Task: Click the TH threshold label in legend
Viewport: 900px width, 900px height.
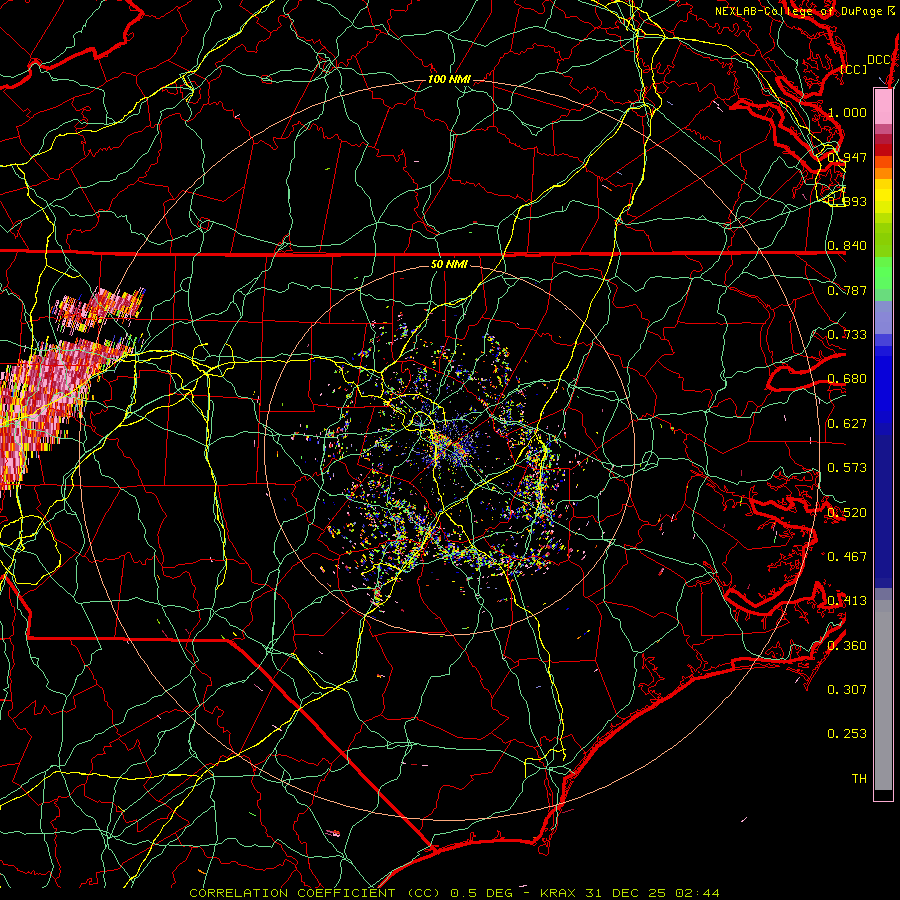Action: click(859, 779)
